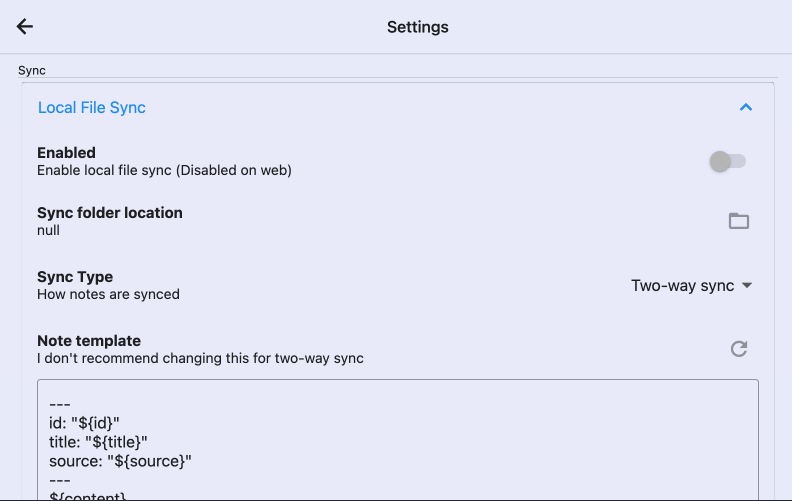Screen dimensions: 792x501
Task: Click the Sync Type dropdown arrow
Action: click(x=746, y=286)
